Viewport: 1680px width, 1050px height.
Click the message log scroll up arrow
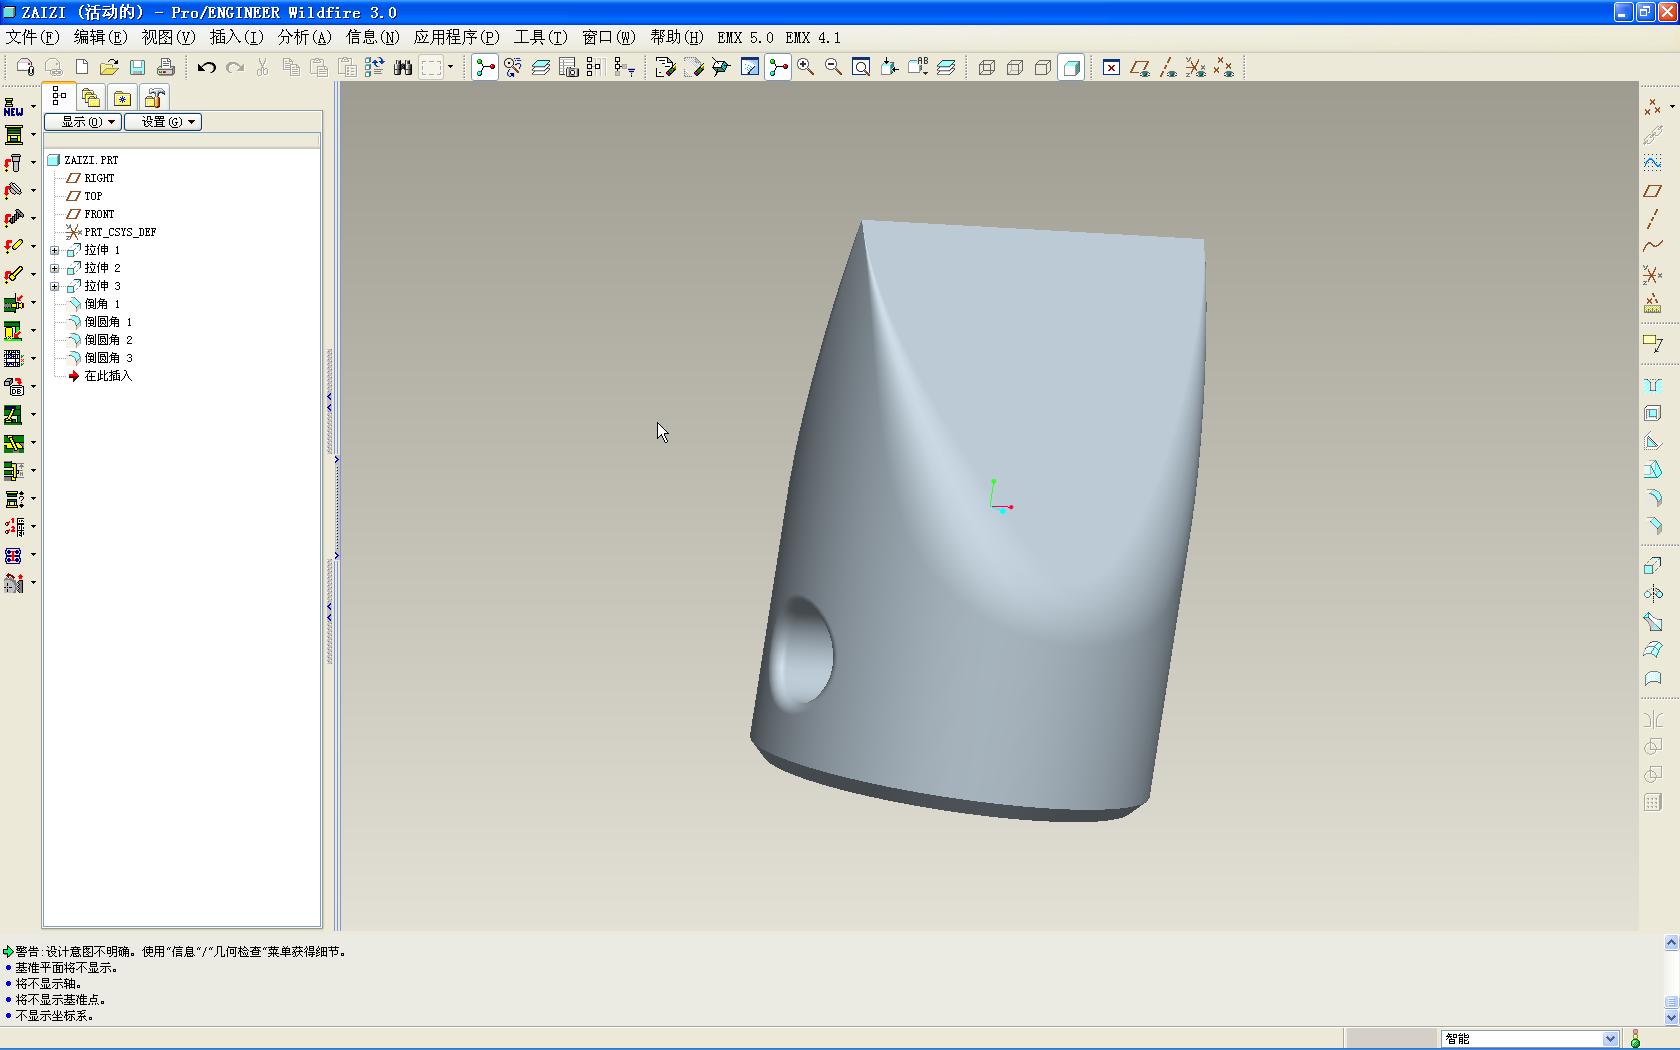1671,942
